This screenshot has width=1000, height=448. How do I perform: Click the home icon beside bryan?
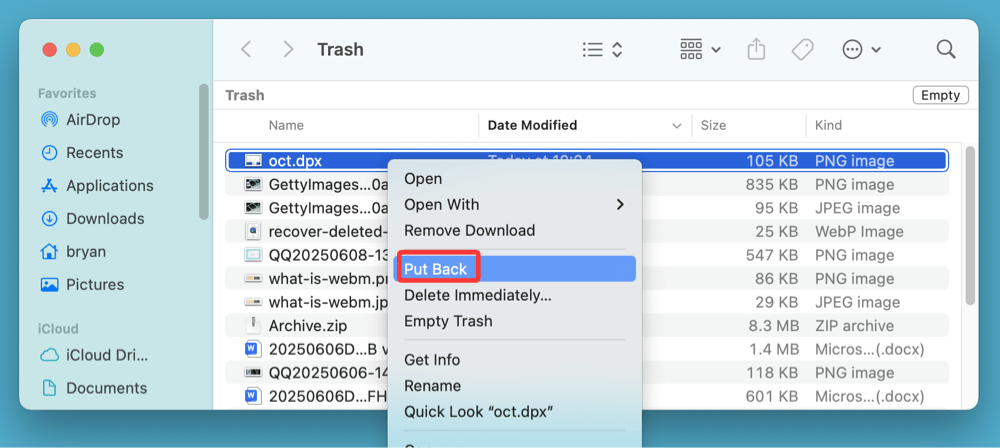point(49,251)
